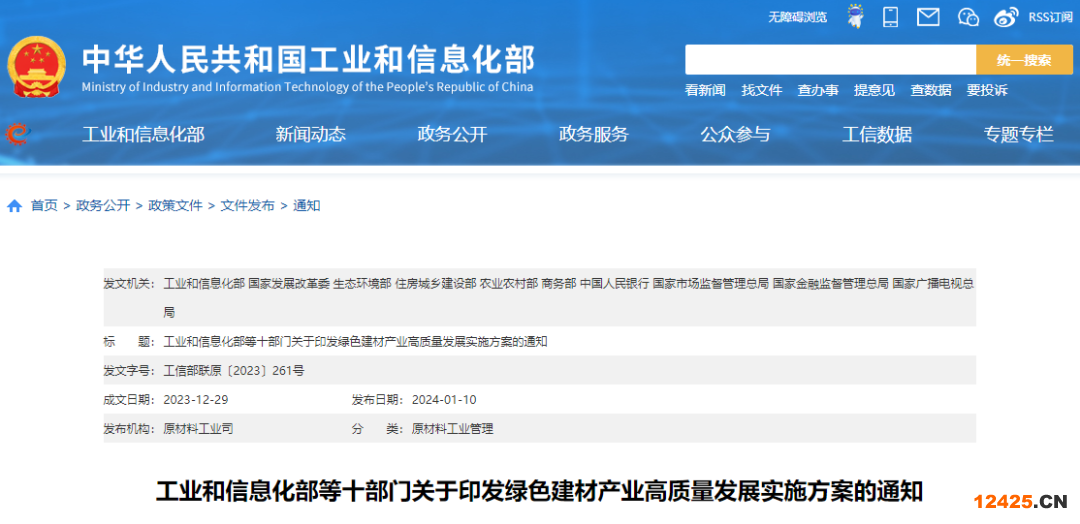1080x524 pixels.
Task: Select the 新闻动态 navigation tab
Action: coord(311,134)
